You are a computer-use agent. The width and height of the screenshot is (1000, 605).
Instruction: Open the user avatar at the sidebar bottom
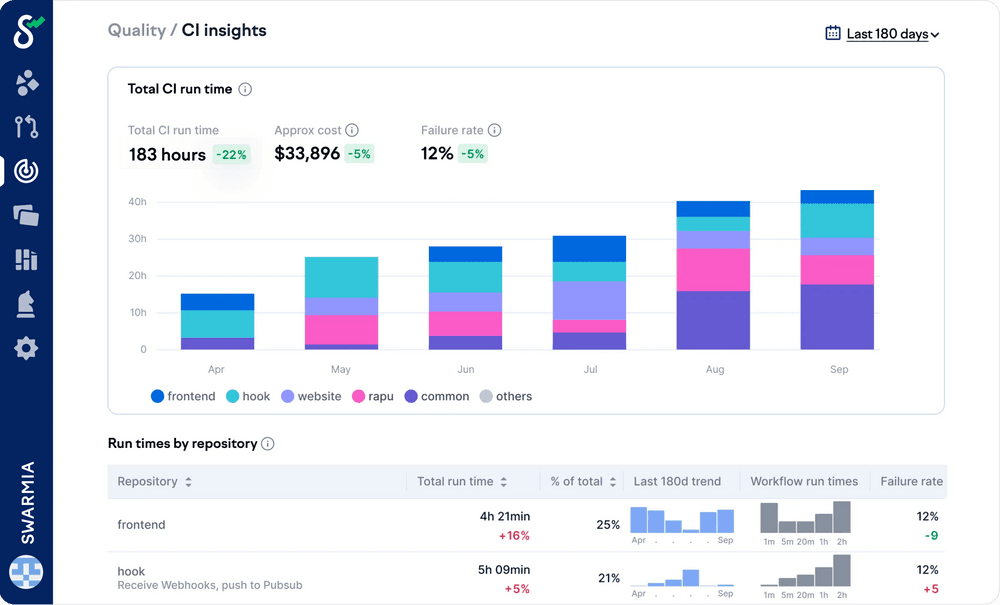(26, 573)
